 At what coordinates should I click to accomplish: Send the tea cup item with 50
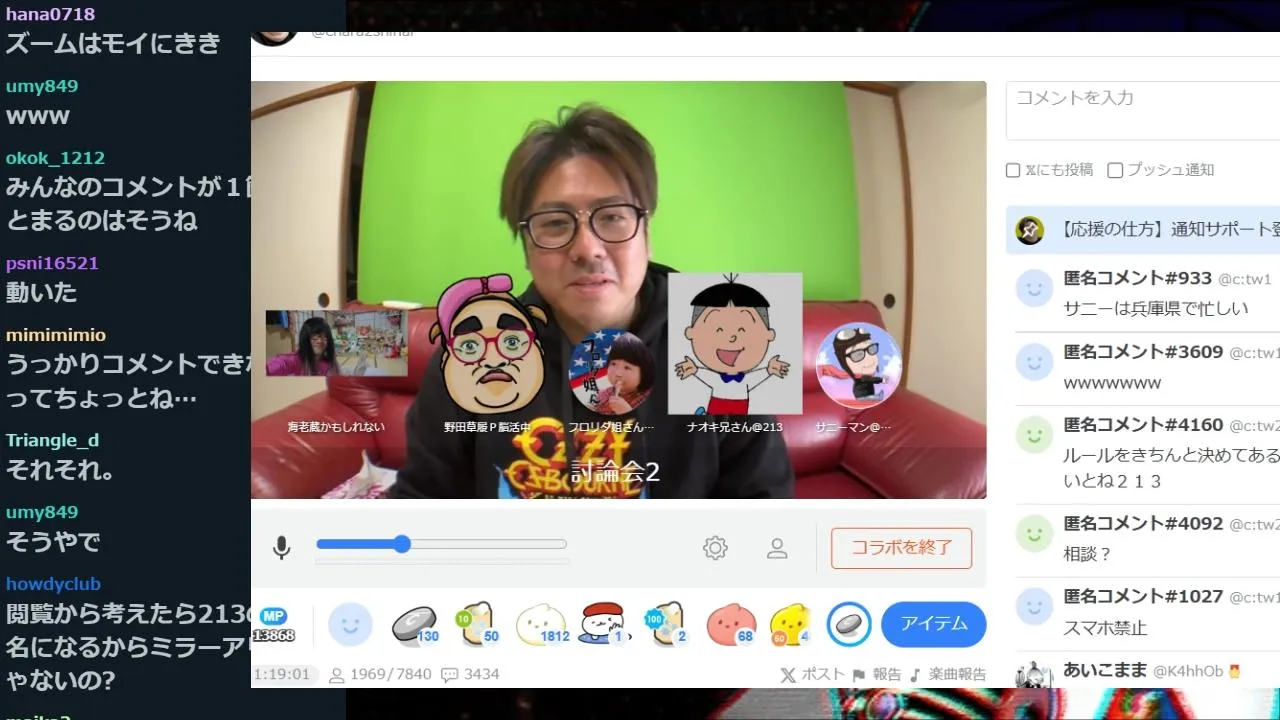tap(477, 625)
